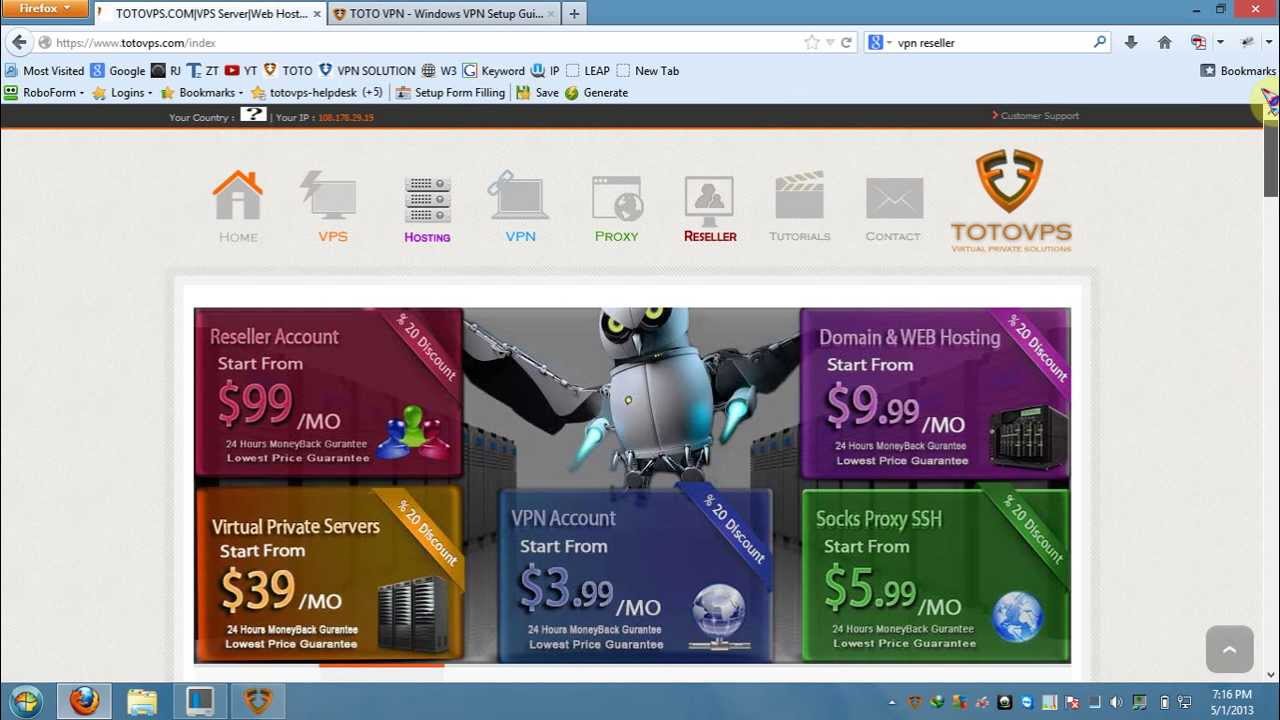Click the Firefox icon in the taskbar
The image size is (1280, 720).
(x=84, y=701)
